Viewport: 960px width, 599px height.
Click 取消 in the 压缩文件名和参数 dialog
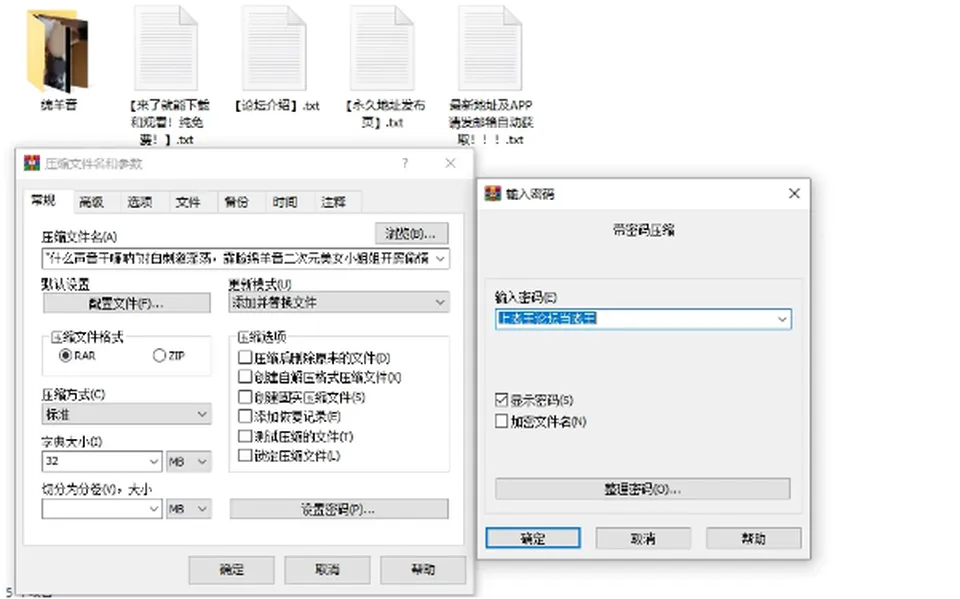(x=328, y=570)
